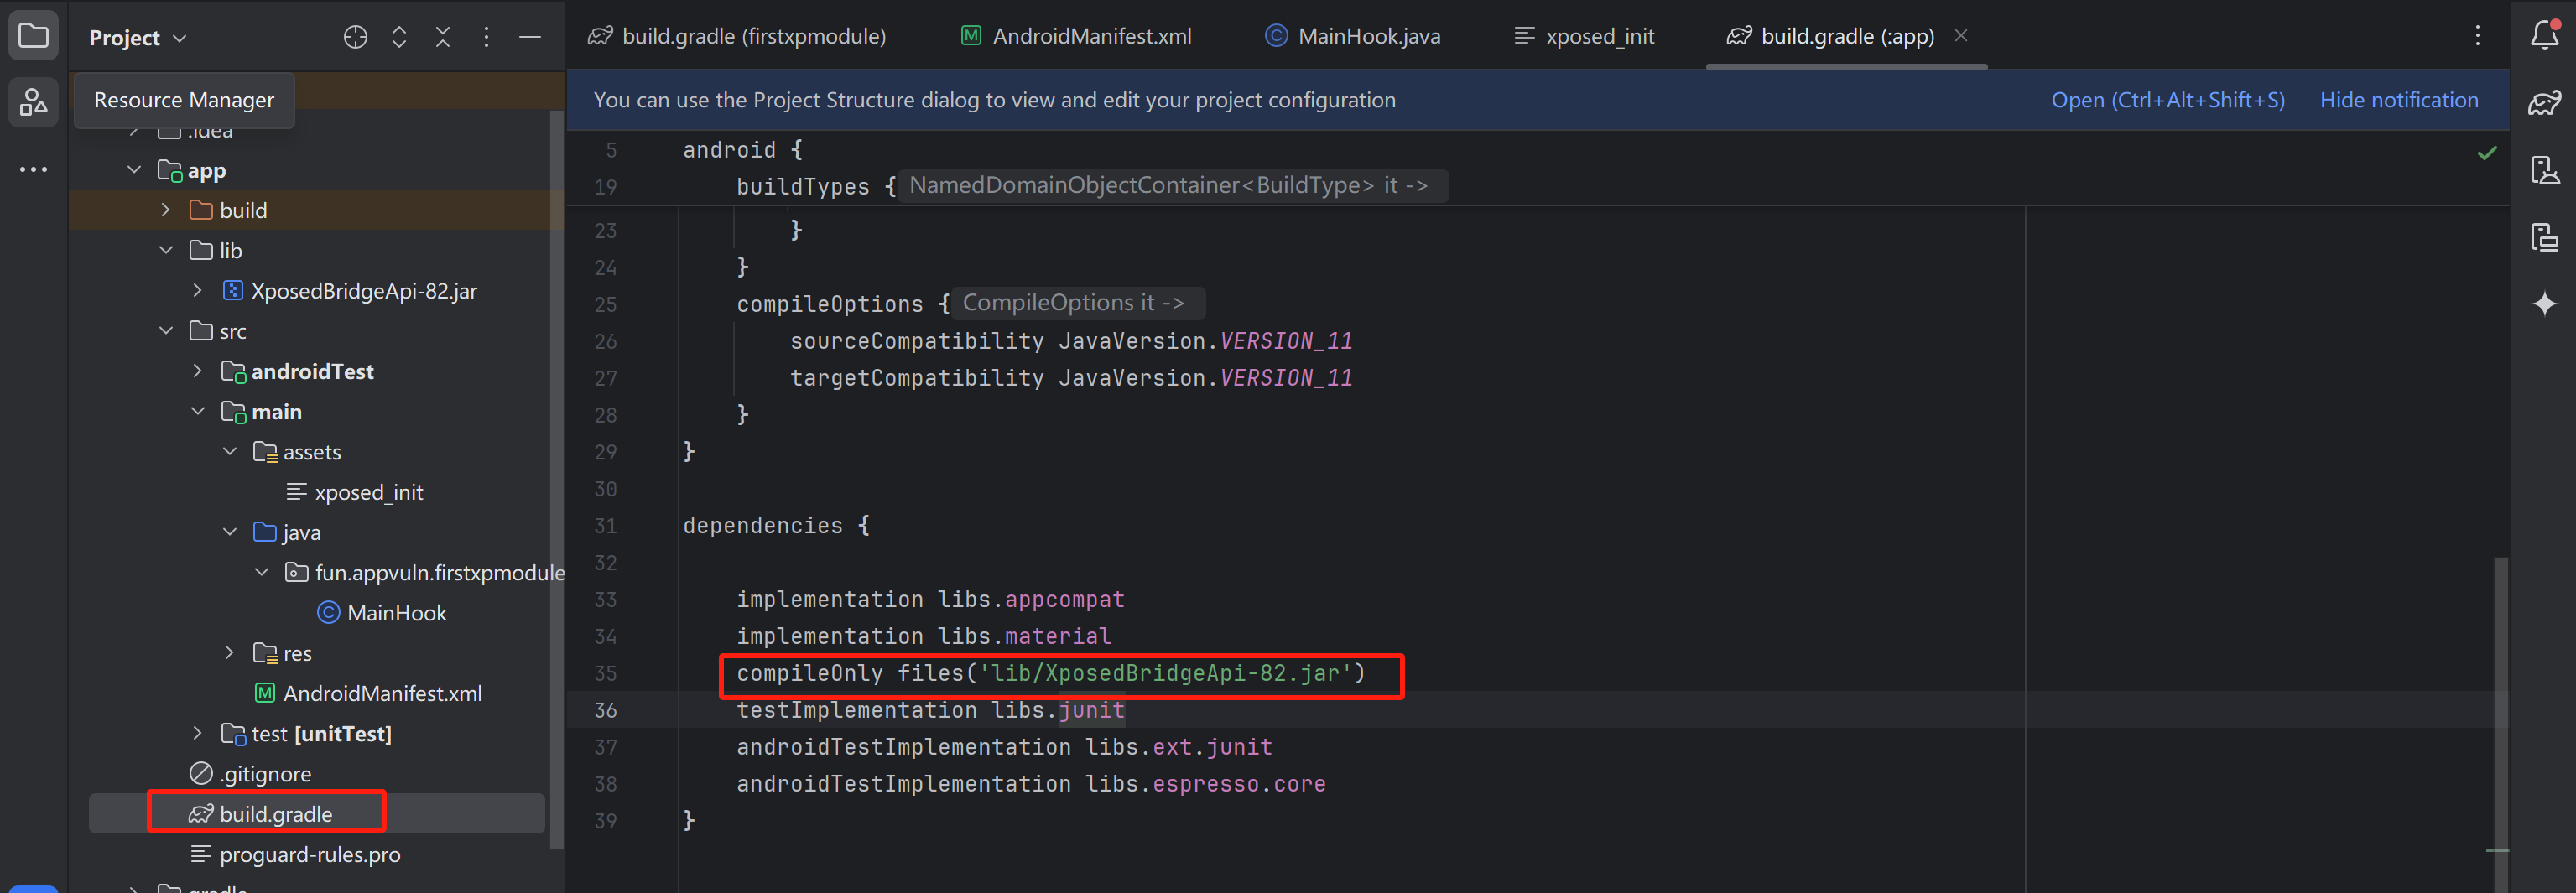Switch to MainHook.java tab
This screenshot has width=2576, height=893.
(1352, 36)
